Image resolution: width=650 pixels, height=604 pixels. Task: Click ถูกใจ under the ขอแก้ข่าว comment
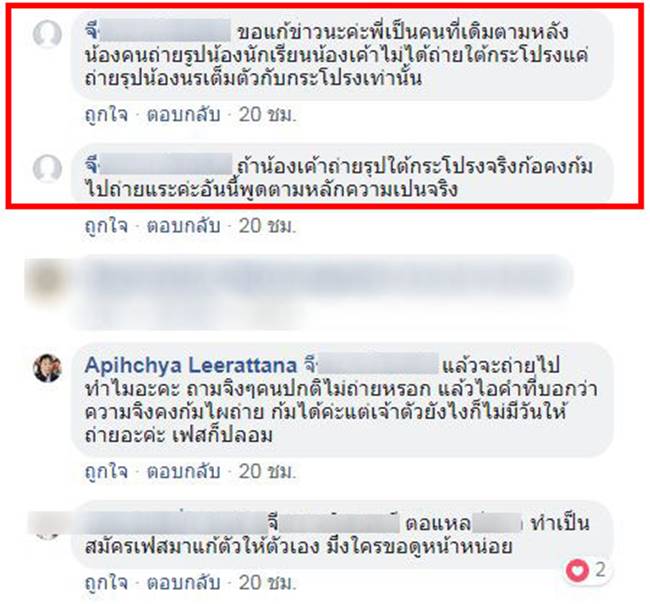tap(106, 115)
